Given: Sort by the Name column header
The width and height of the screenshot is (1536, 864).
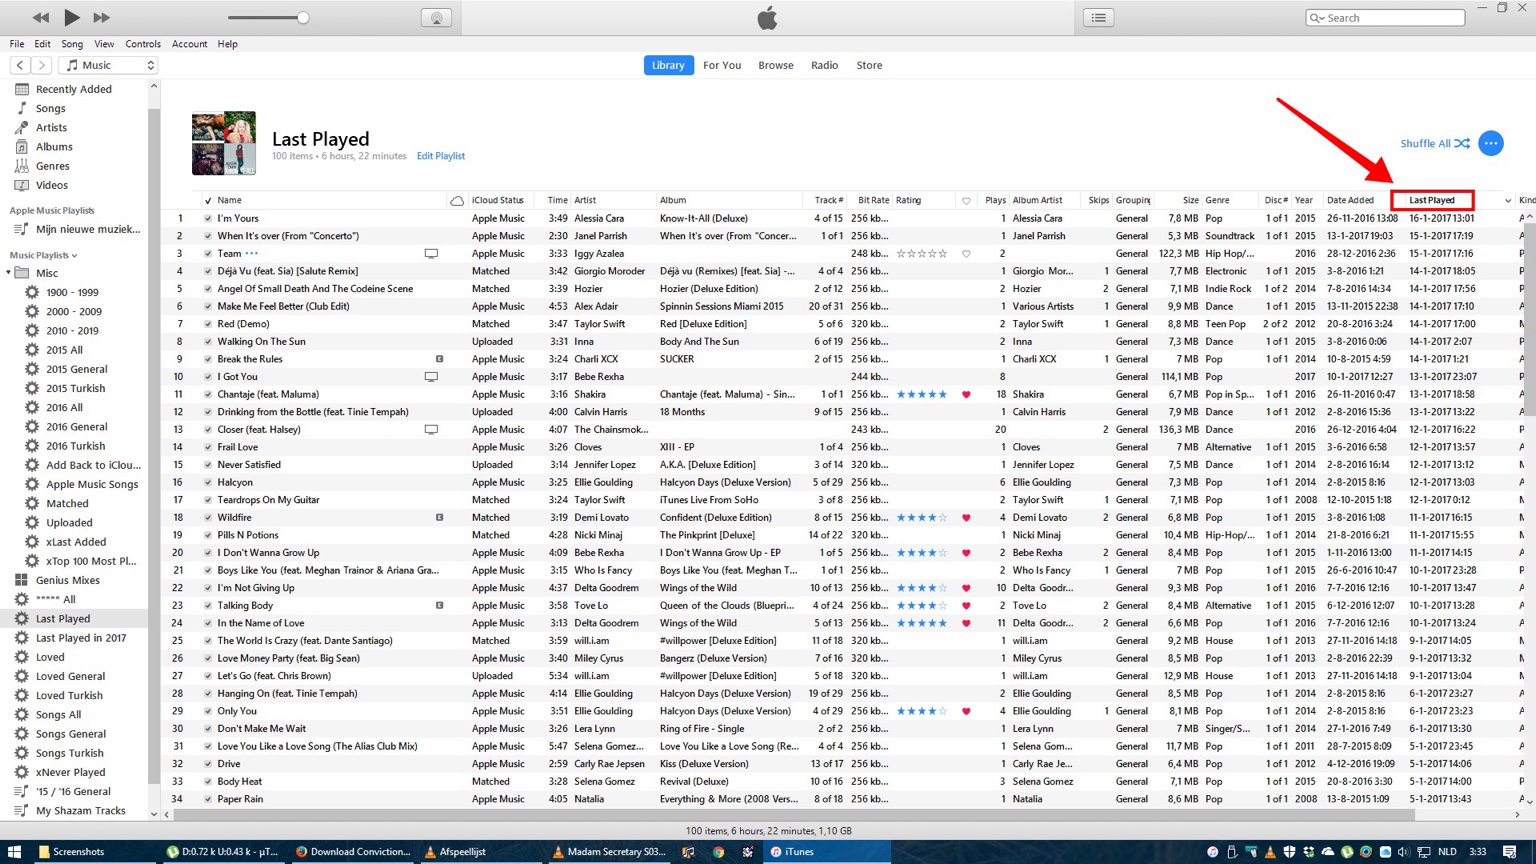Looking at the screenshot, I should tap(229, 200).
